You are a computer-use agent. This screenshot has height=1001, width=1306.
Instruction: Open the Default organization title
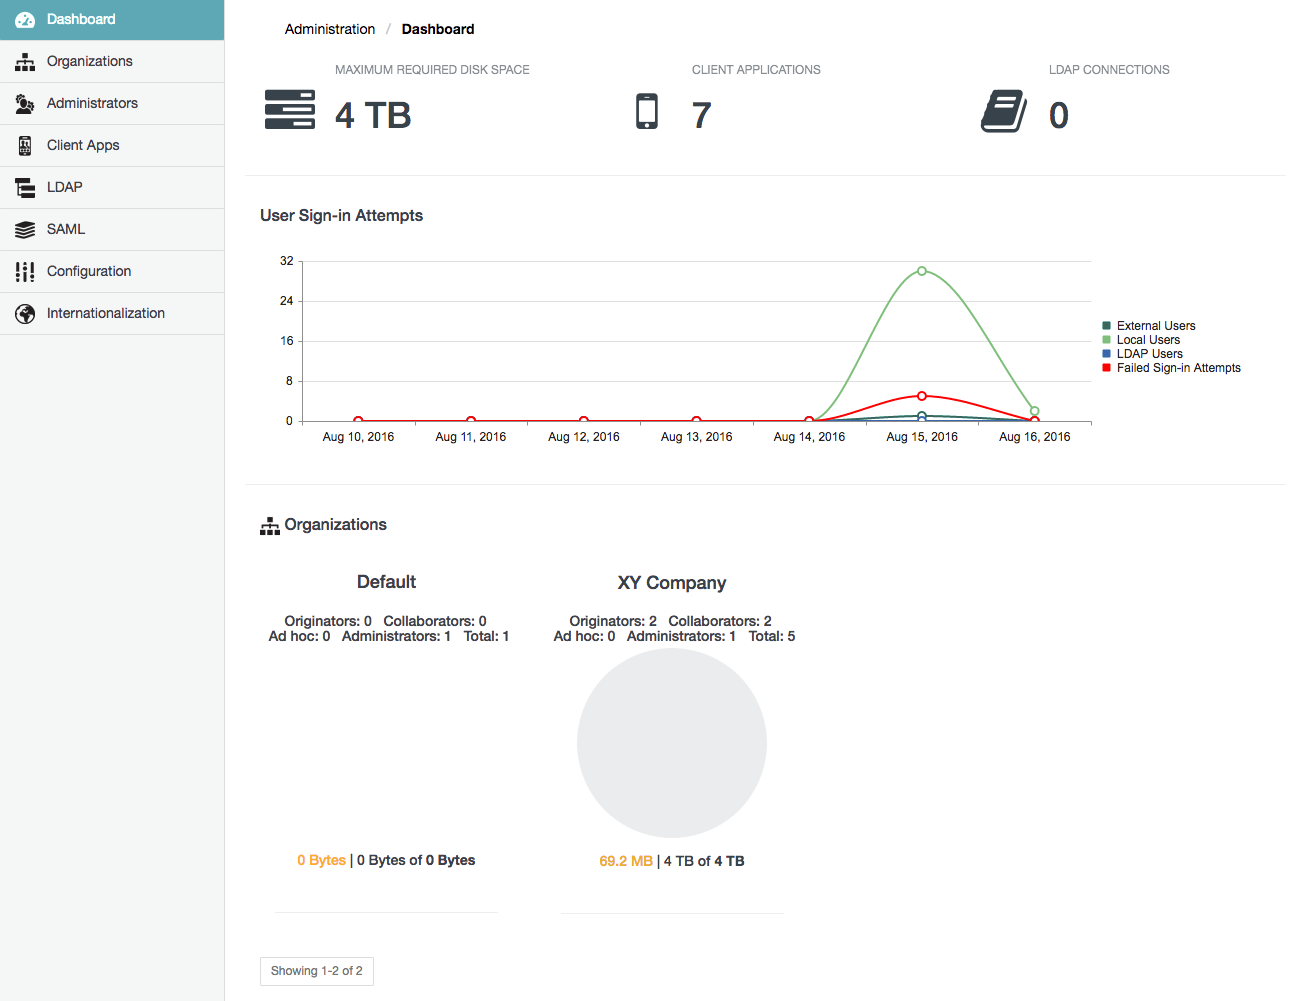tap(386, 582)
